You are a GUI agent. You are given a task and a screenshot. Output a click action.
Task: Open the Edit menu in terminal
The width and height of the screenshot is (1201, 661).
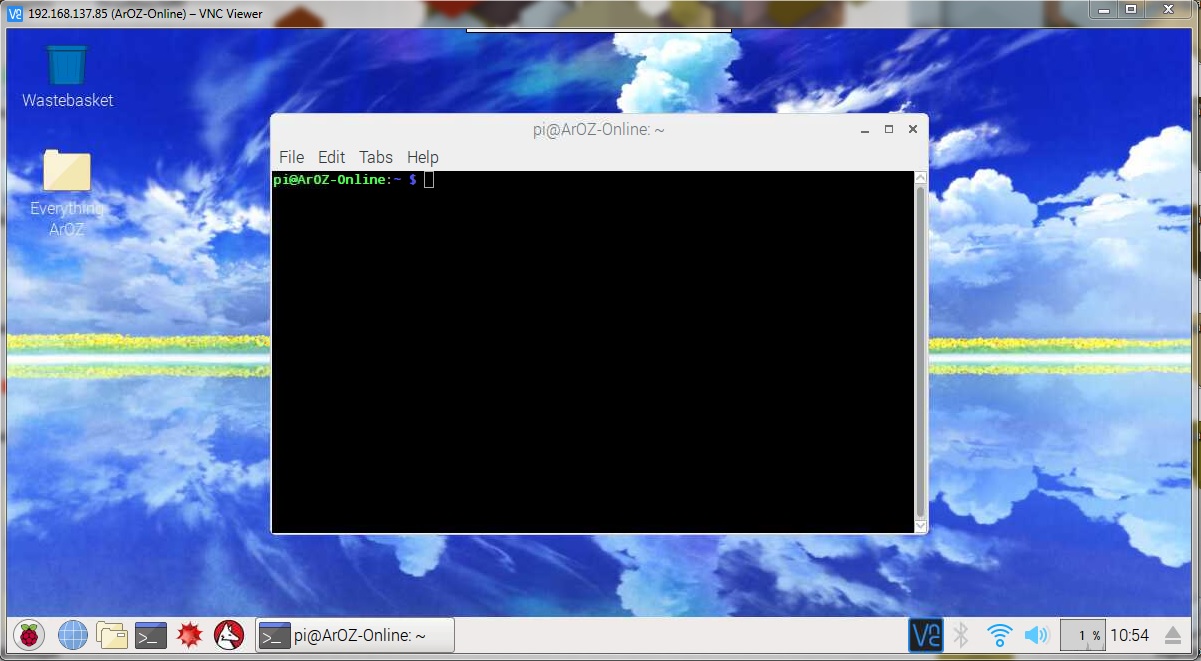tap(331, 157)
